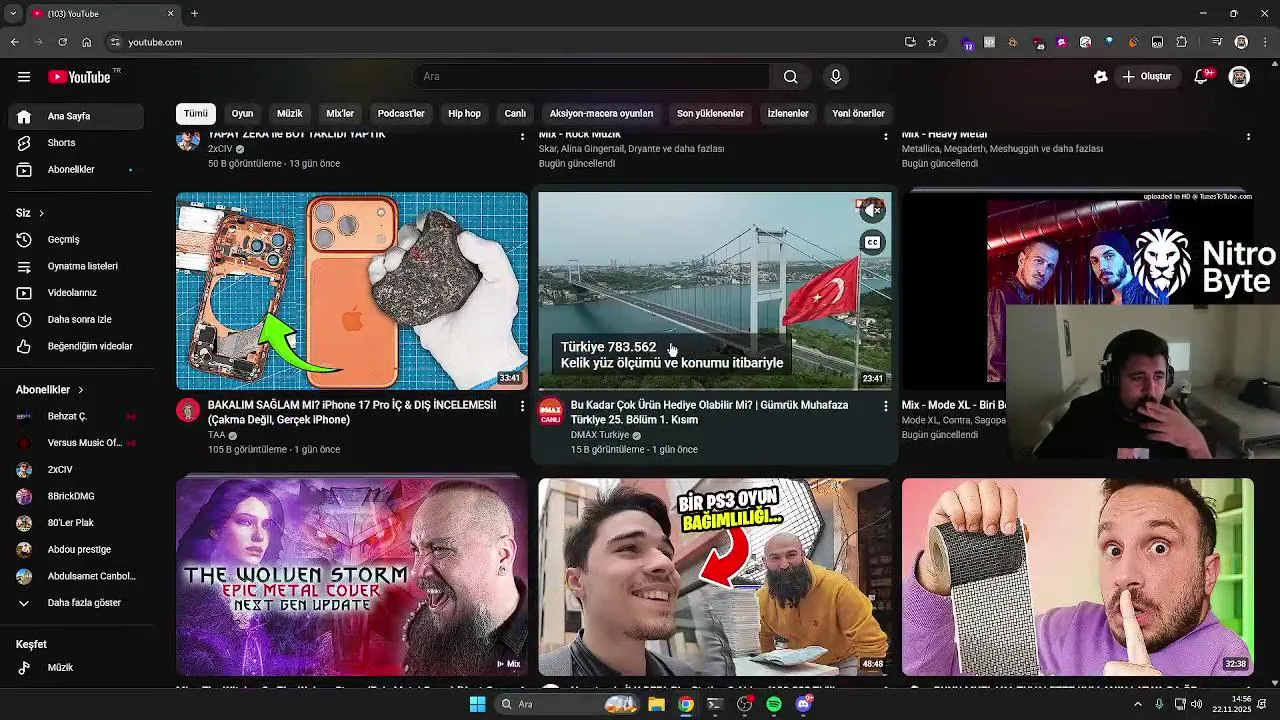Open options menu for Mix - Heavy Metal
This screenshot has height=720, width=1280.
click(1248, 136)
